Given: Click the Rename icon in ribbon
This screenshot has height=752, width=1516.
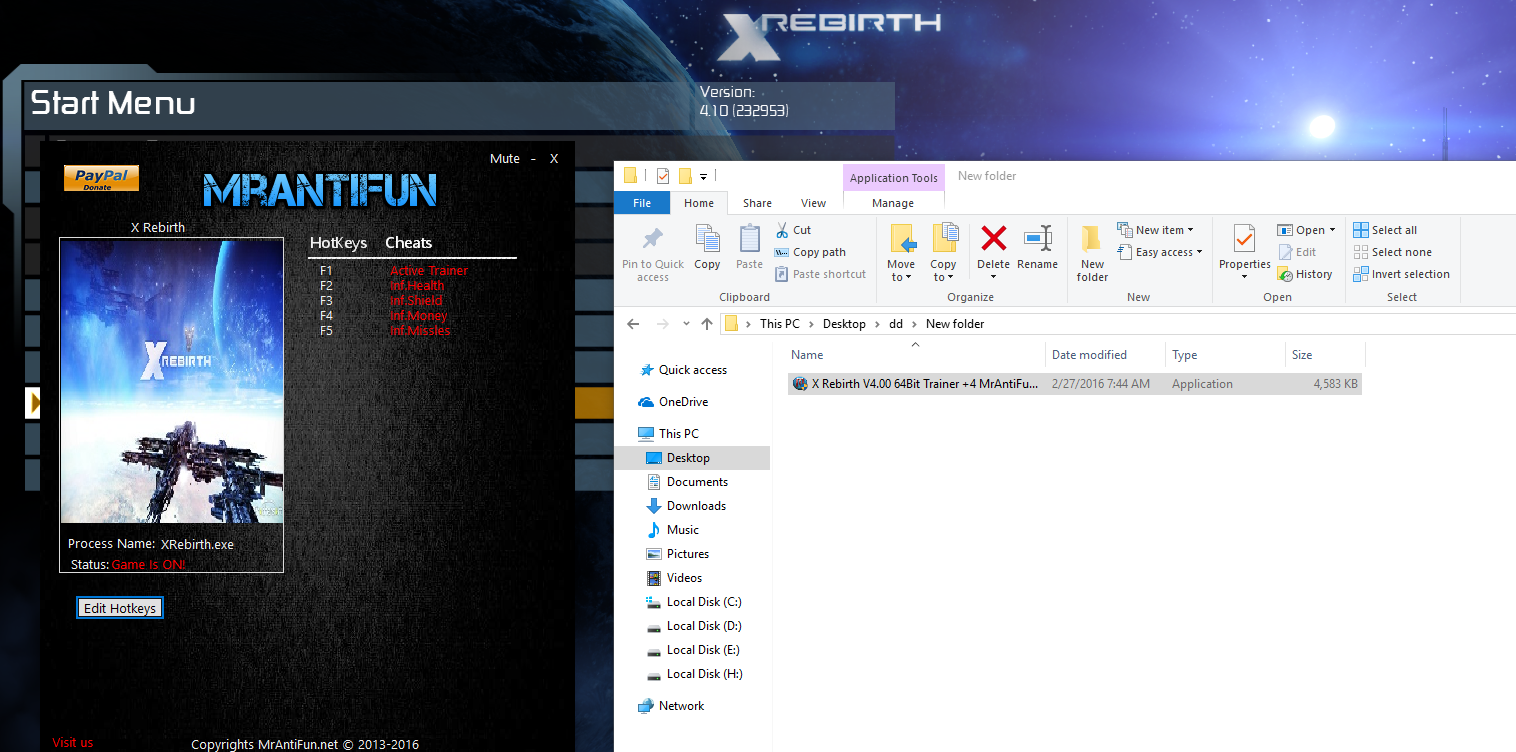Looking at the screenshot, I should tap(1037, 239).
